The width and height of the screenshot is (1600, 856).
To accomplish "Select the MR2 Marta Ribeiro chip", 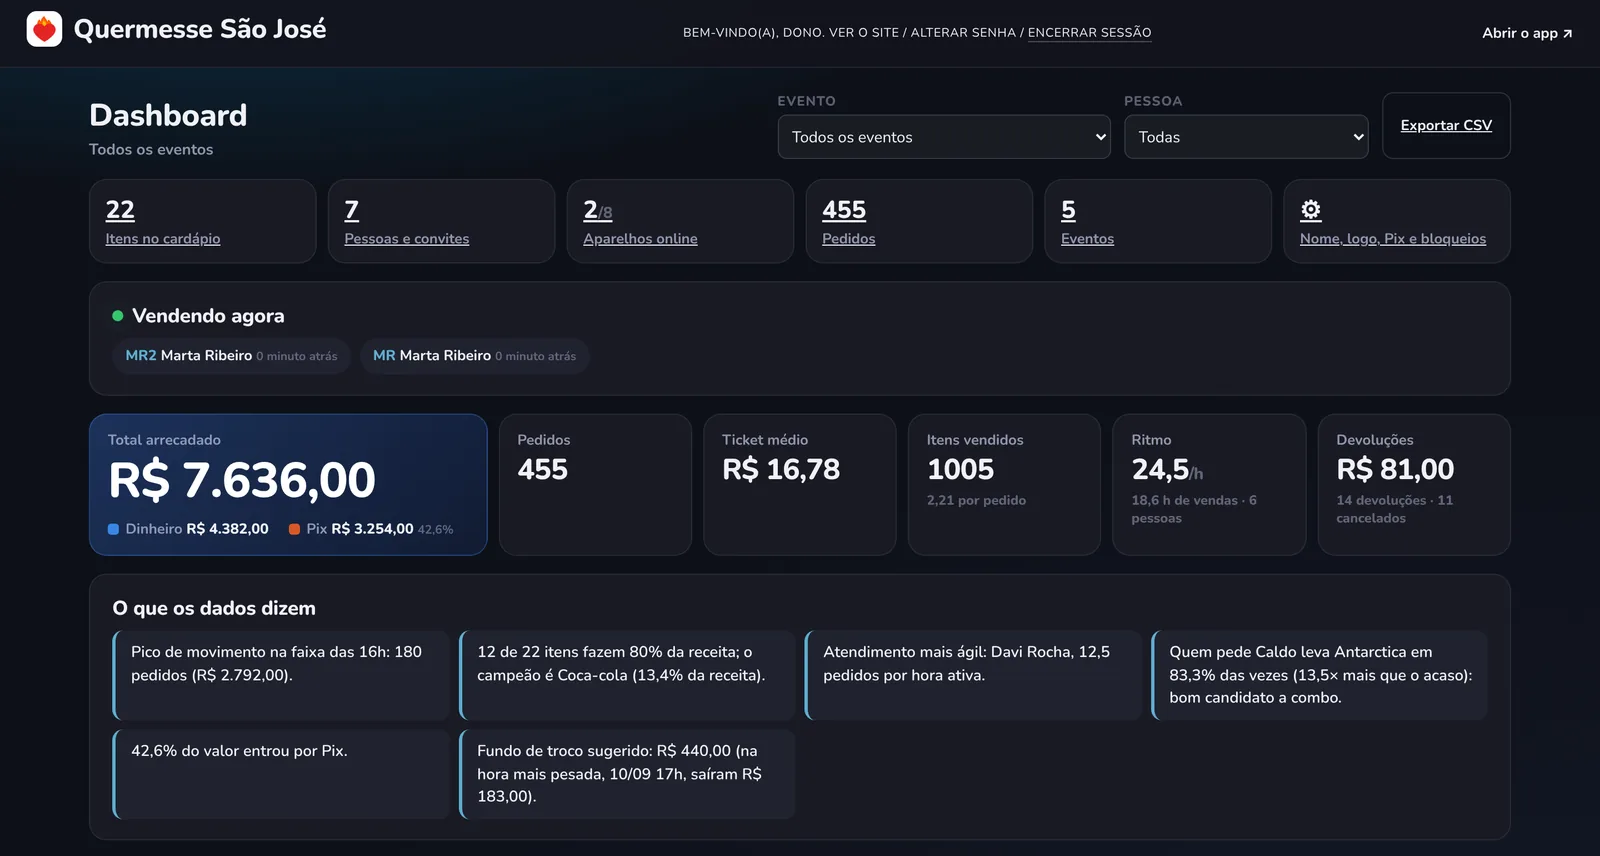I will pos(231,356).
